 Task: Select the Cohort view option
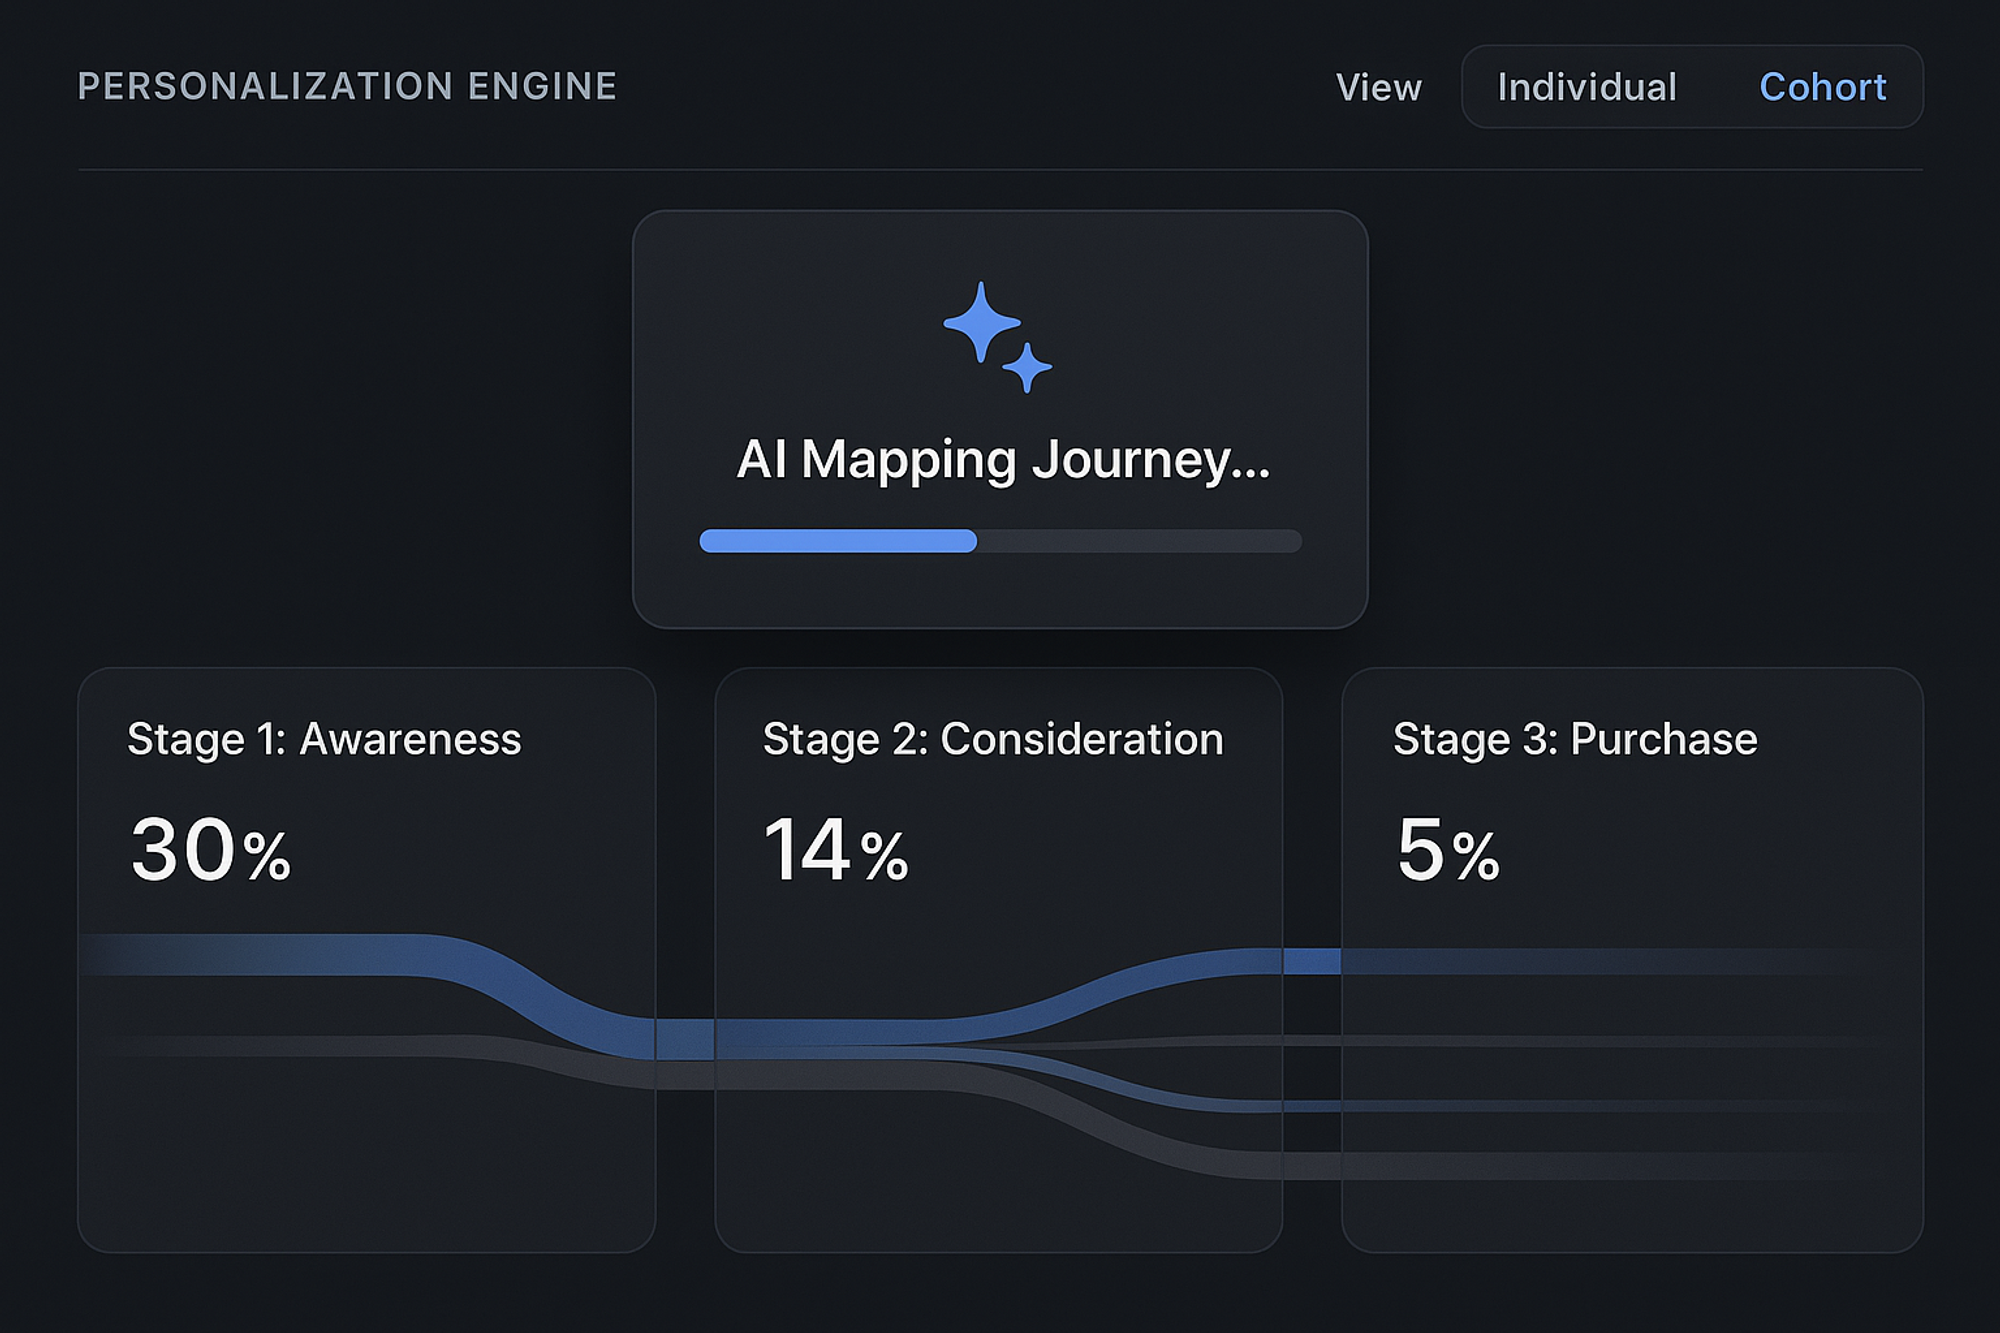(x=1822, y=87)
